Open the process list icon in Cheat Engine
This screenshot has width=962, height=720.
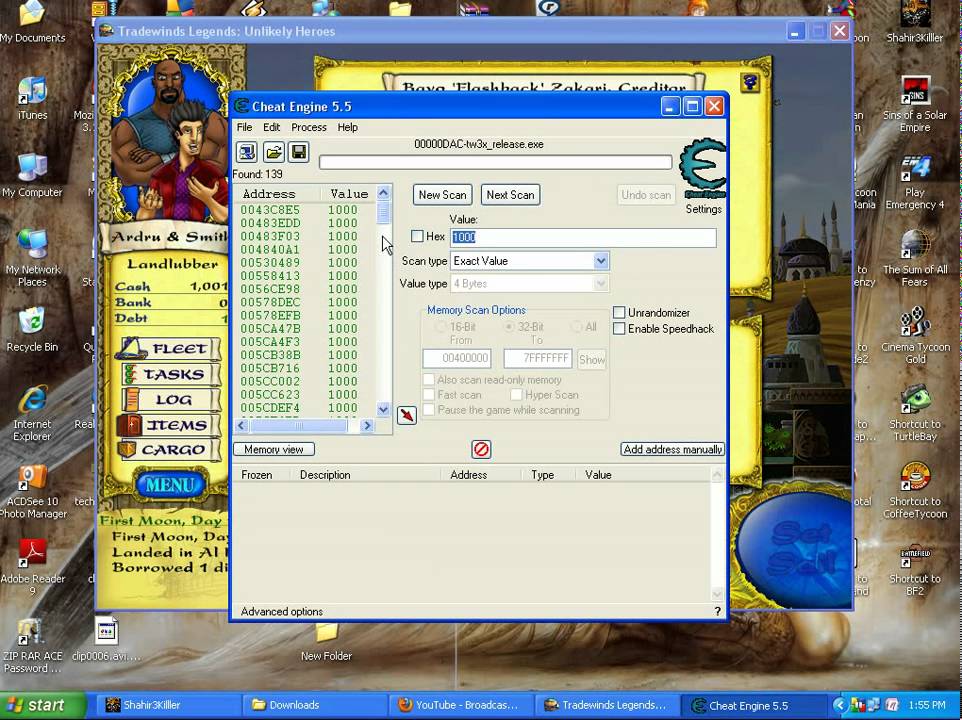click(x=247, y=151)
